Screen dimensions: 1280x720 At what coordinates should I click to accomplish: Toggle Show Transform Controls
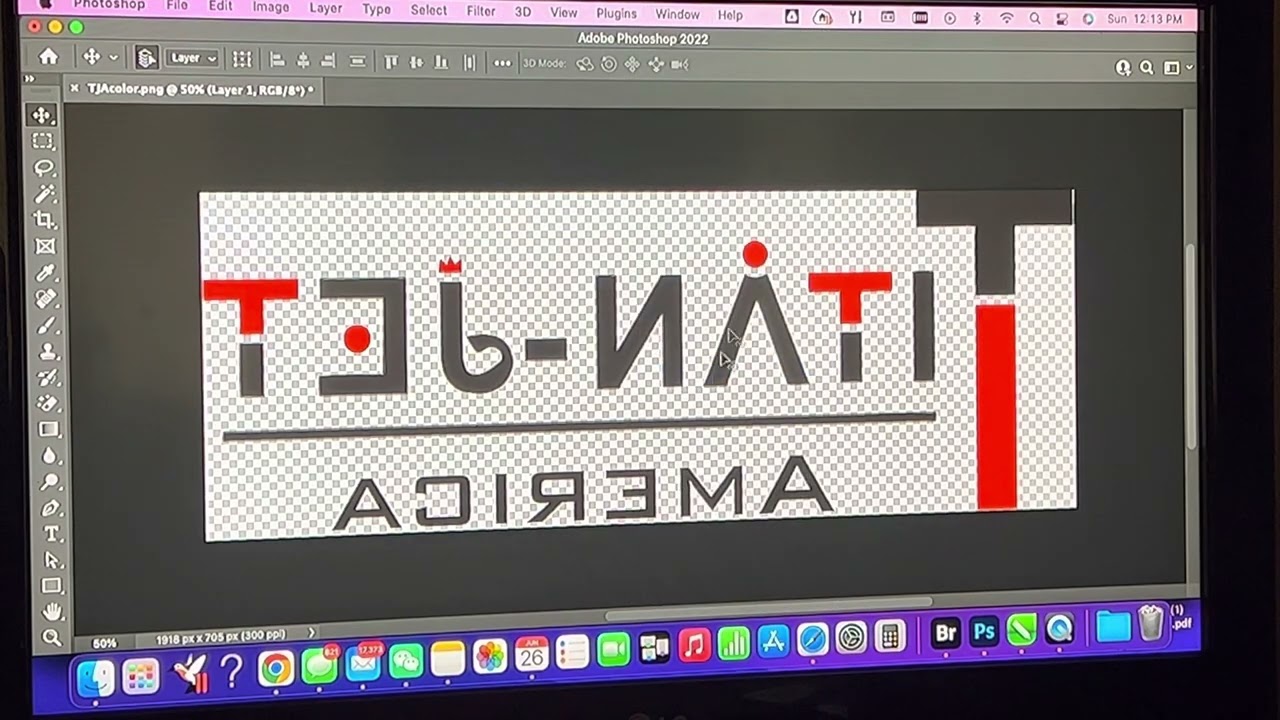[x=242, y=60]
